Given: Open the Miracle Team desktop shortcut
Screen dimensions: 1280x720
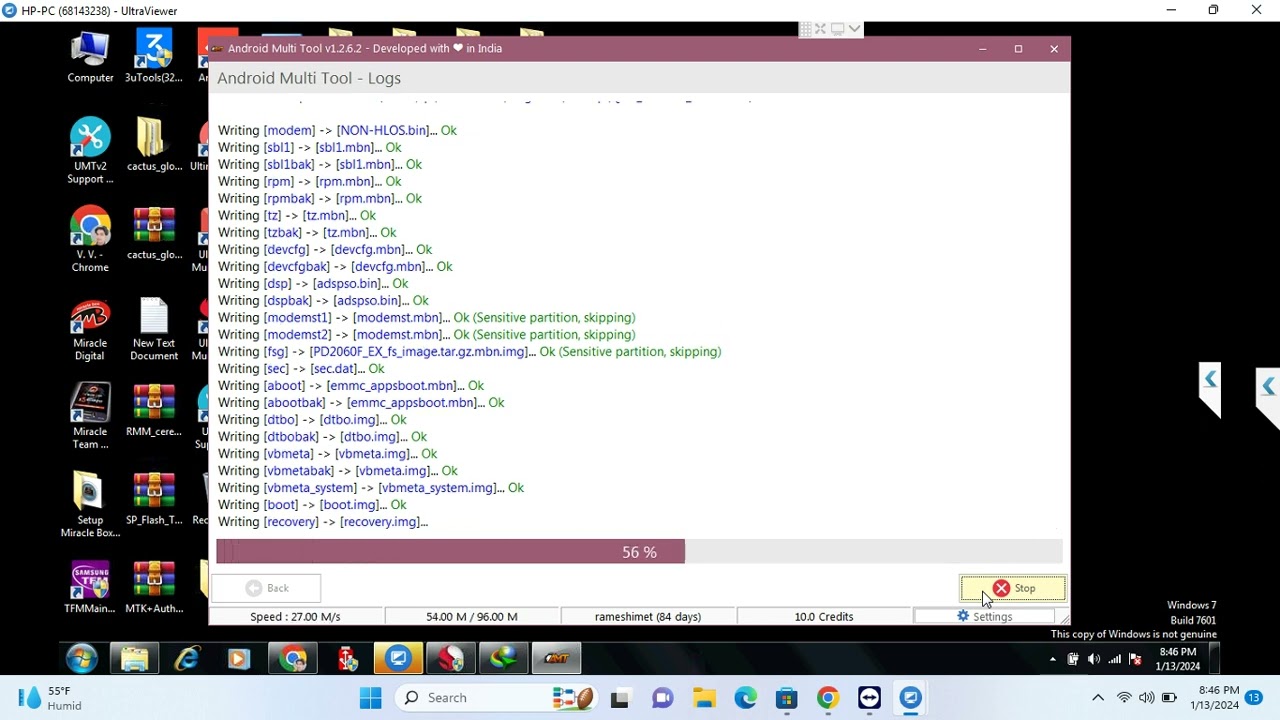Looking at the screenshot, I should (90, 417).
